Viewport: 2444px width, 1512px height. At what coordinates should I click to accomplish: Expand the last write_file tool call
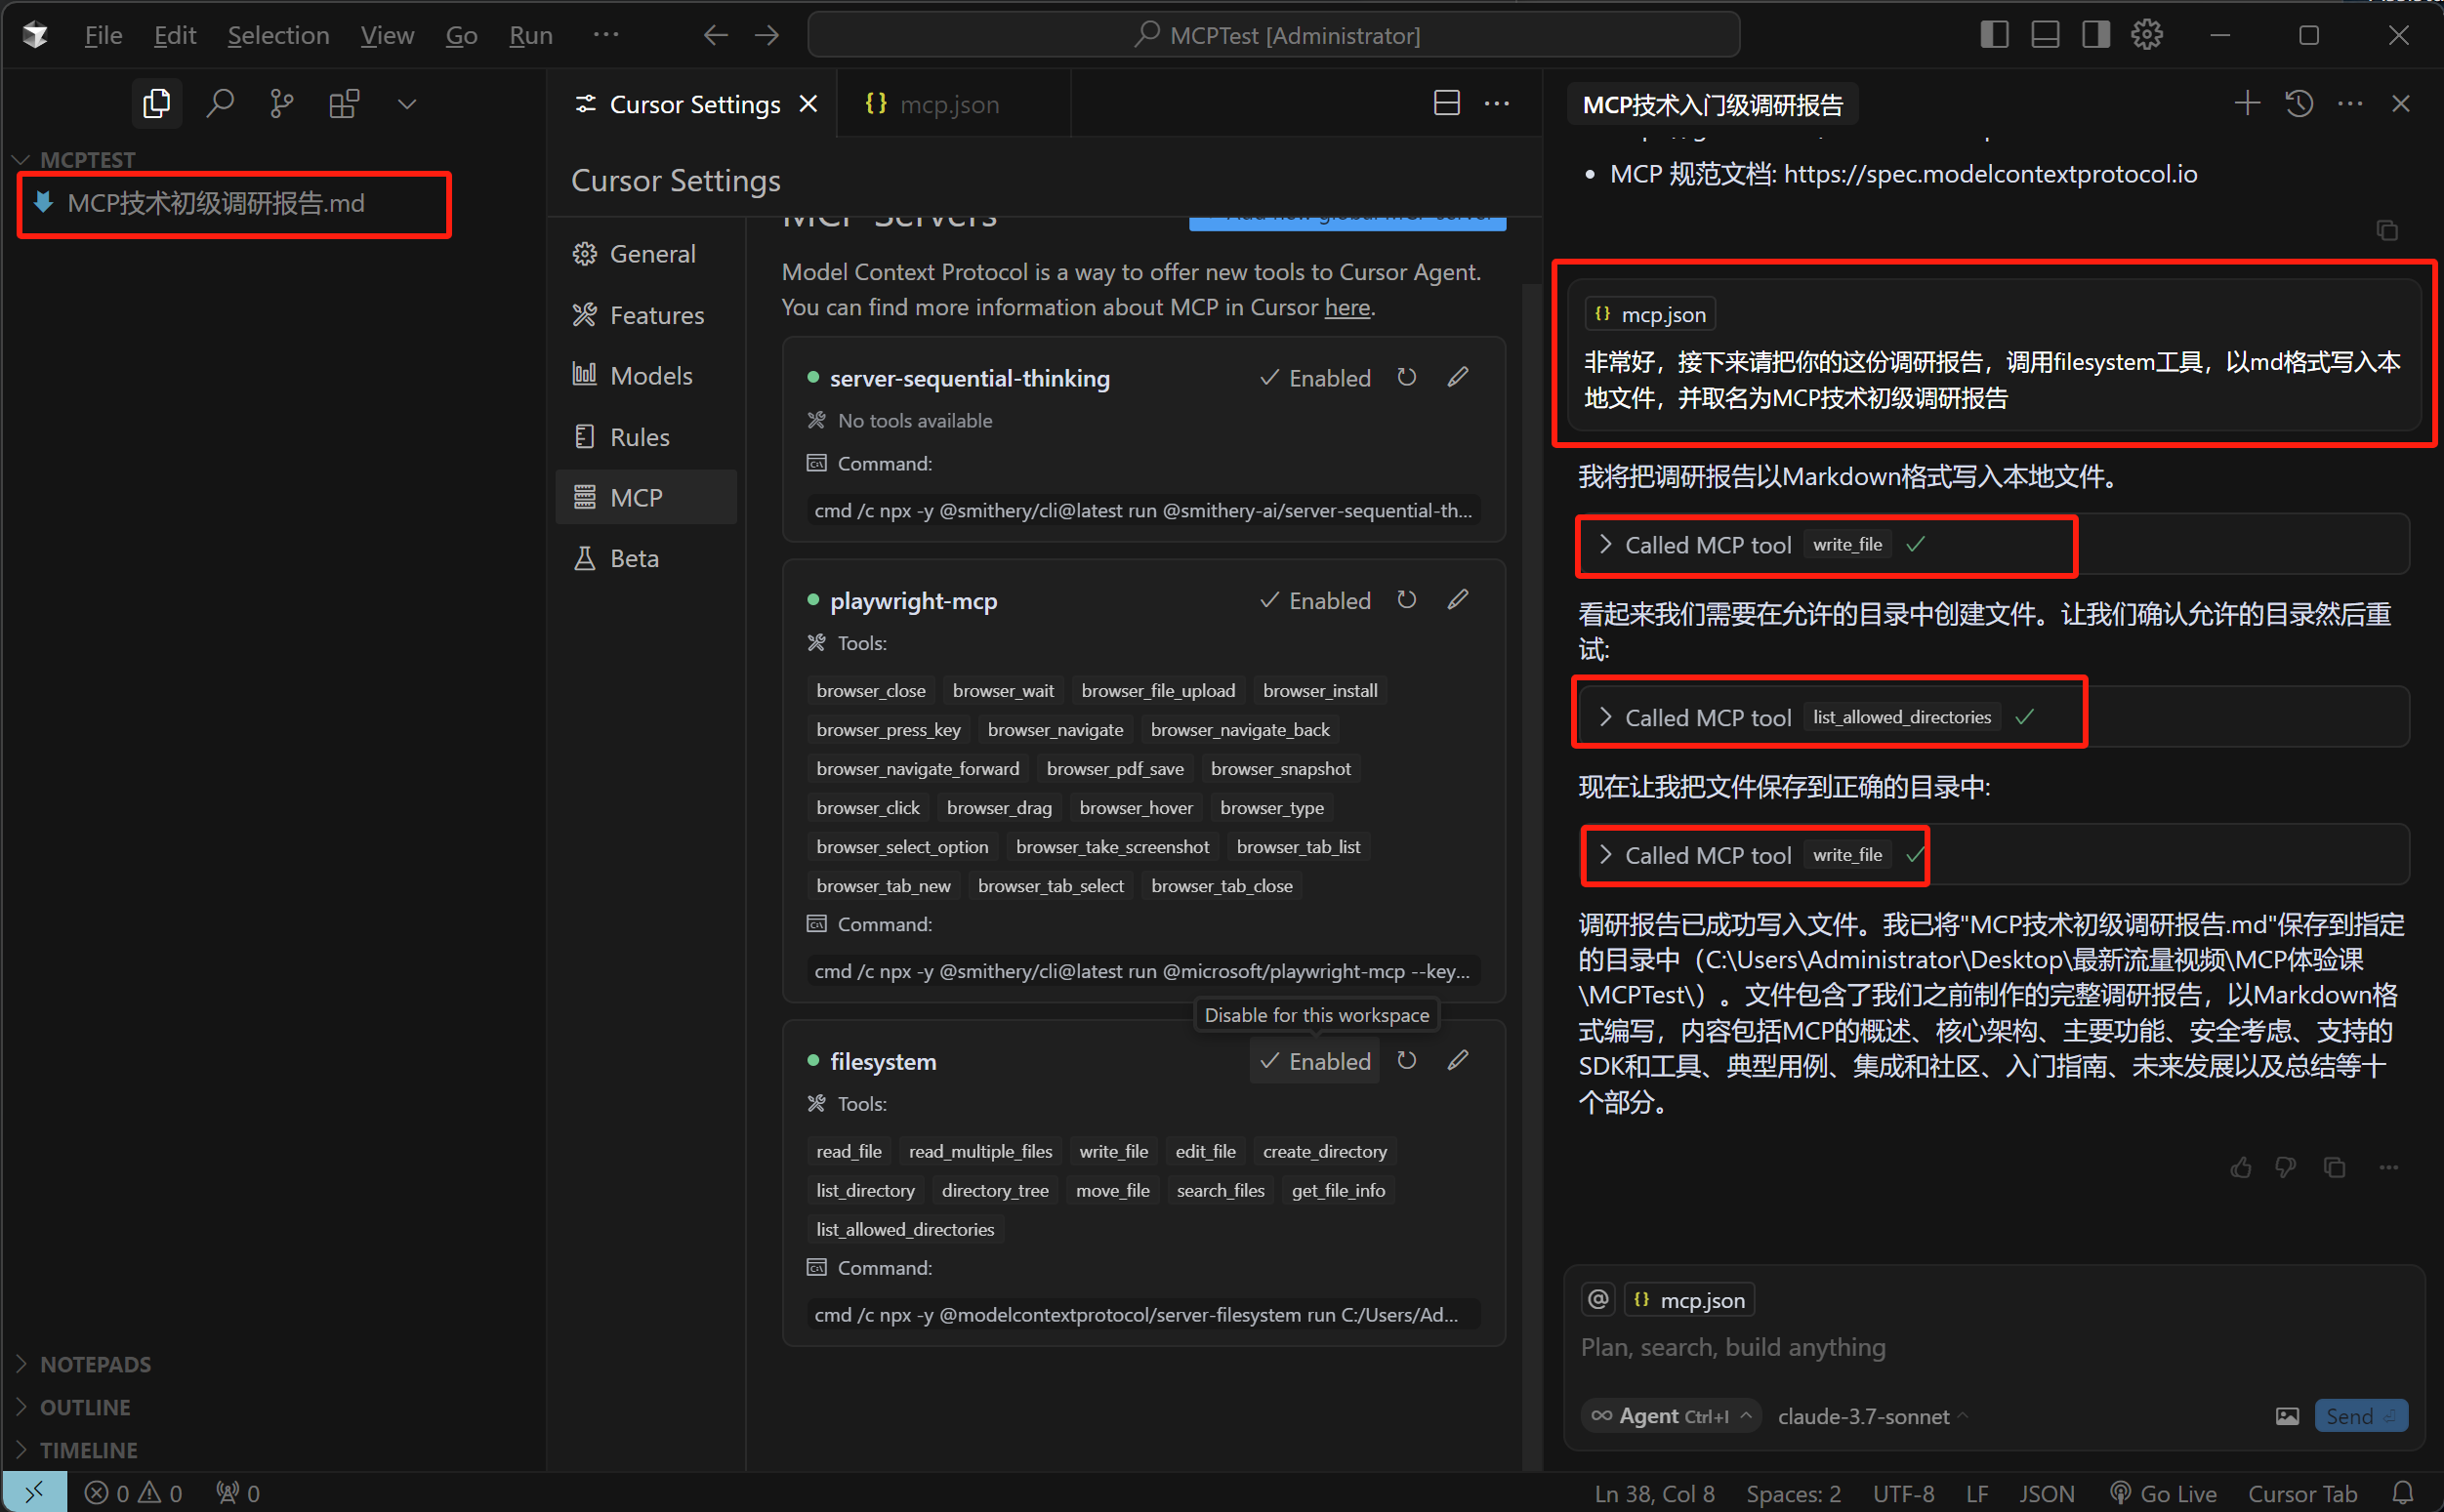click(x=1604, y=854)
